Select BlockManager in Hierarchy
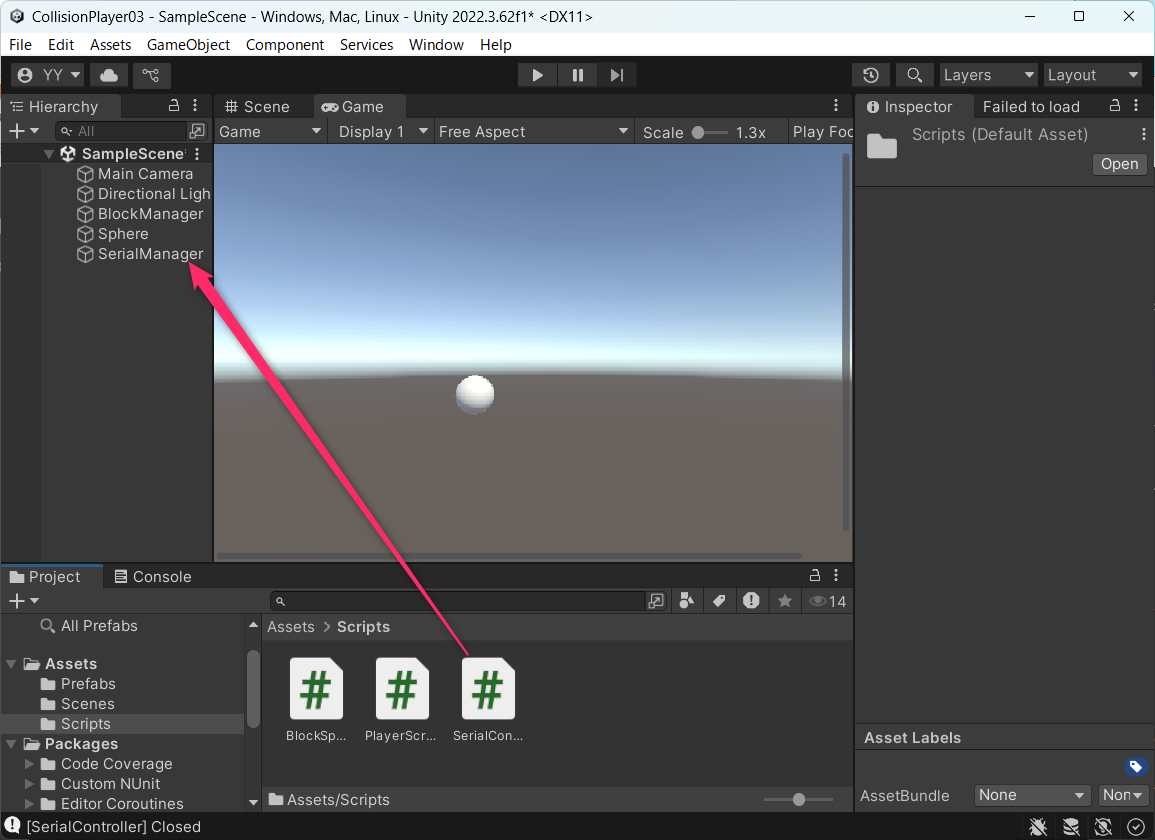The height and width of the screenshot is (840, 1155). pos(141,214)
